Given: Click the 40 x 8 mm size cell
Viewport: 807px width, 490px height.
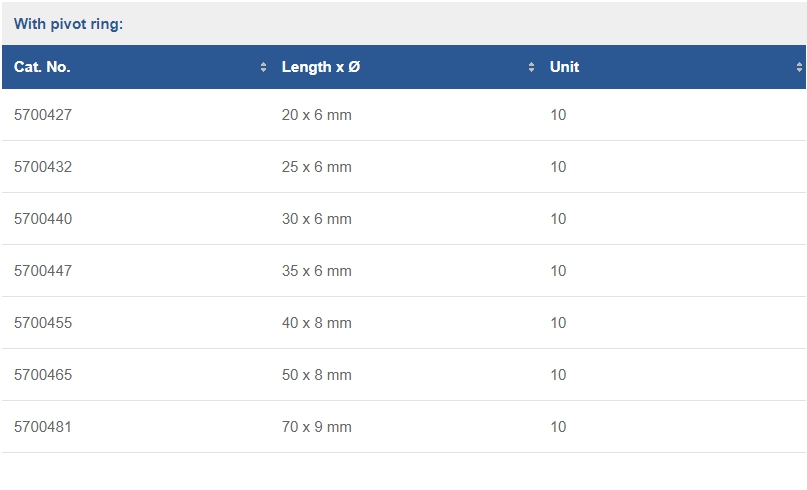Looking at the screenshot, I should (317, 323).
